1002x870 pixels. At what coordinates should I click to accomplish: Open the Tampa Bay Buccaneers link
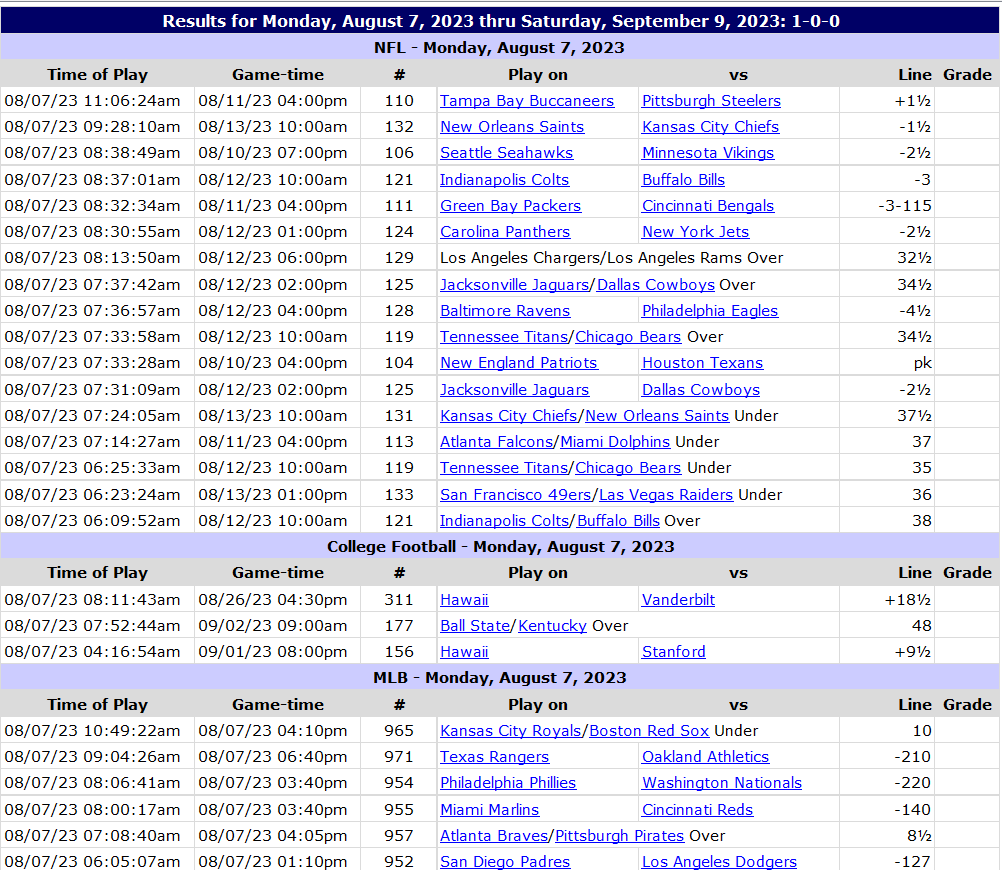click(527, 101)
